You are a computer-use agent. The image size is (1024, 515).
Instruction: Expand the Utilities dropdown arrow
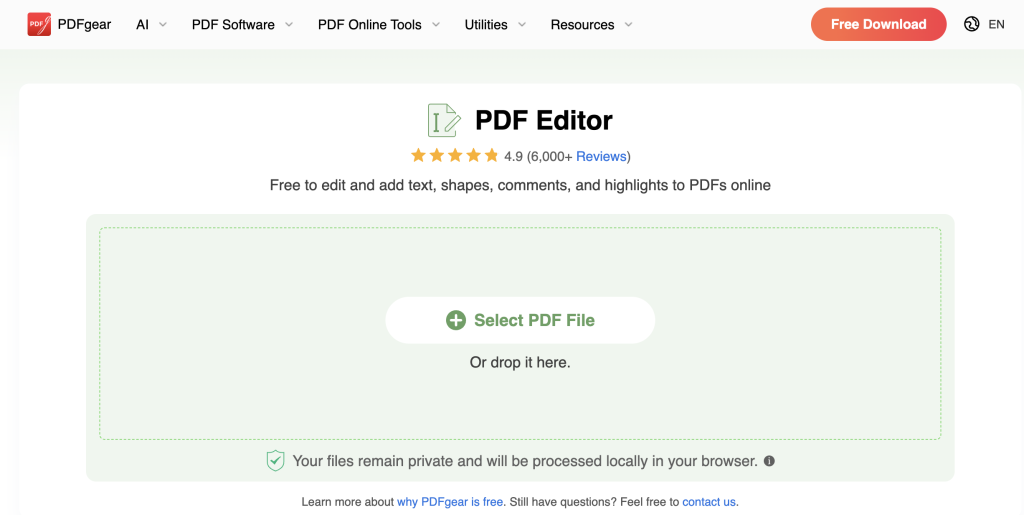coord(522,25)
